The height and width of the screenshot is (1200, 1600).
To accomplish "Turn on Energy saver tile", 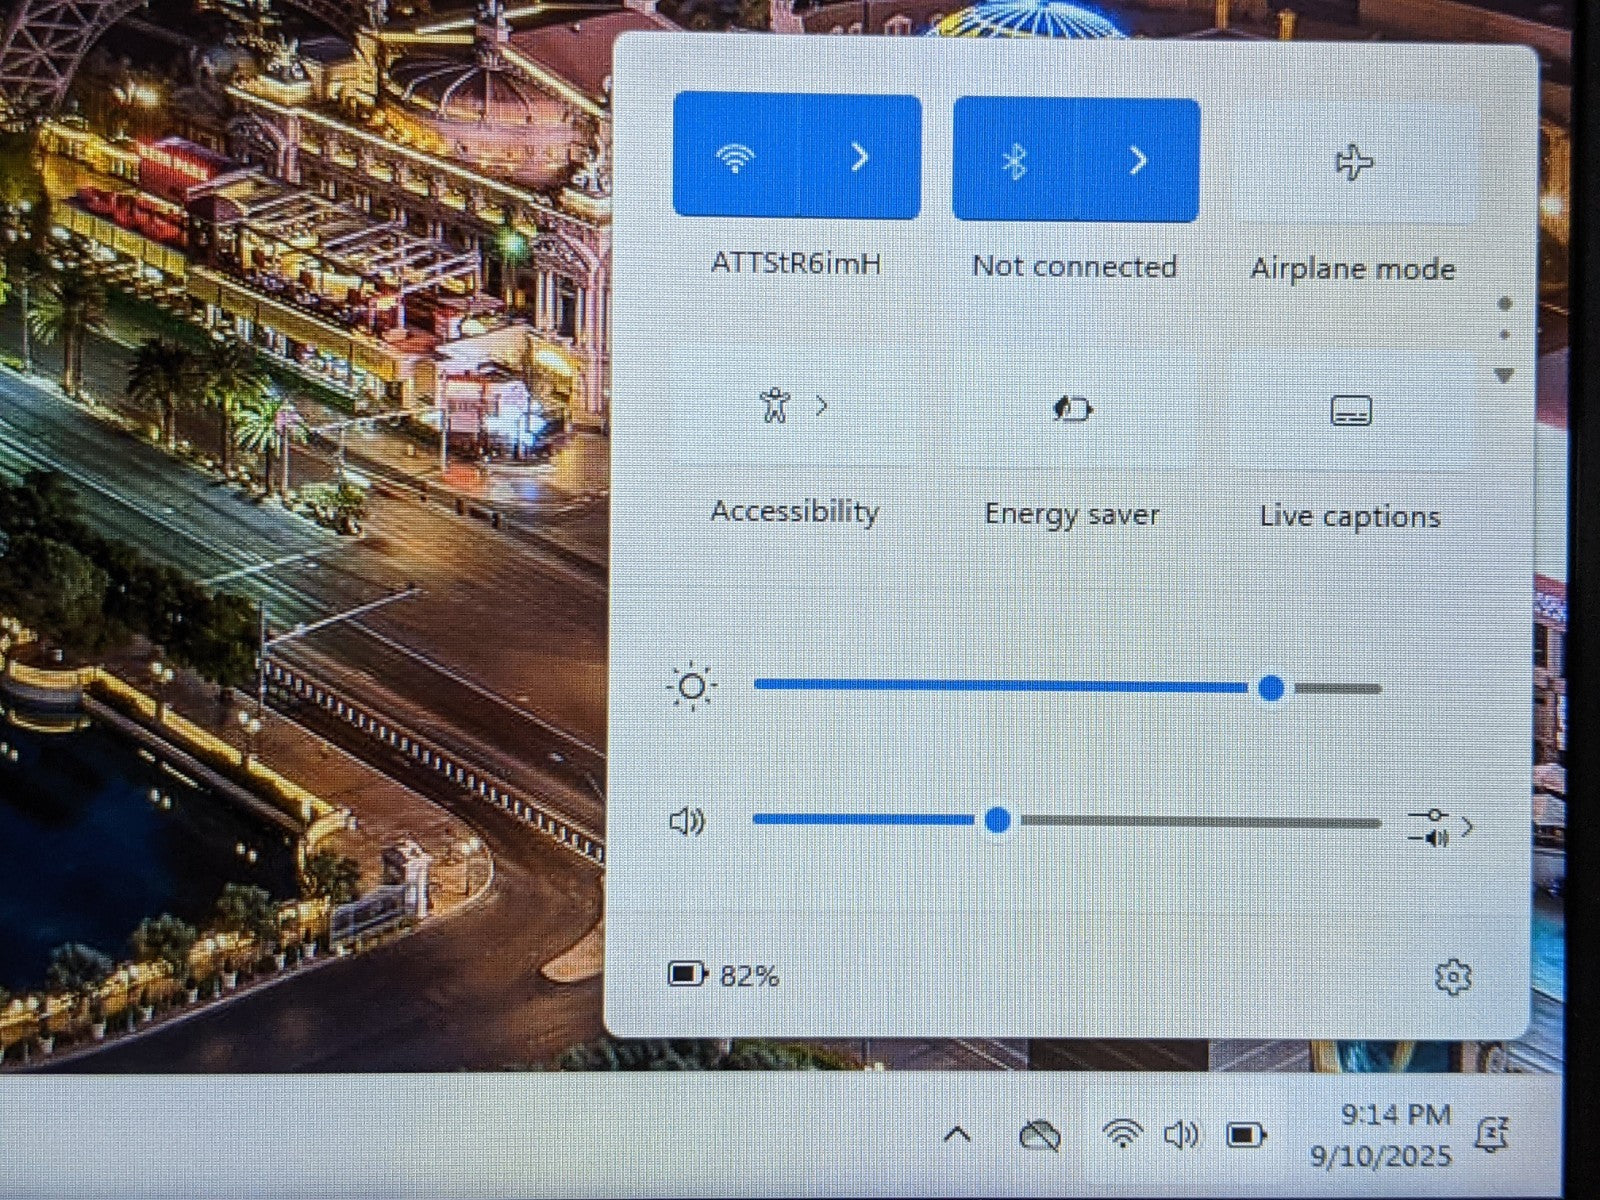I will [1072, 409].
